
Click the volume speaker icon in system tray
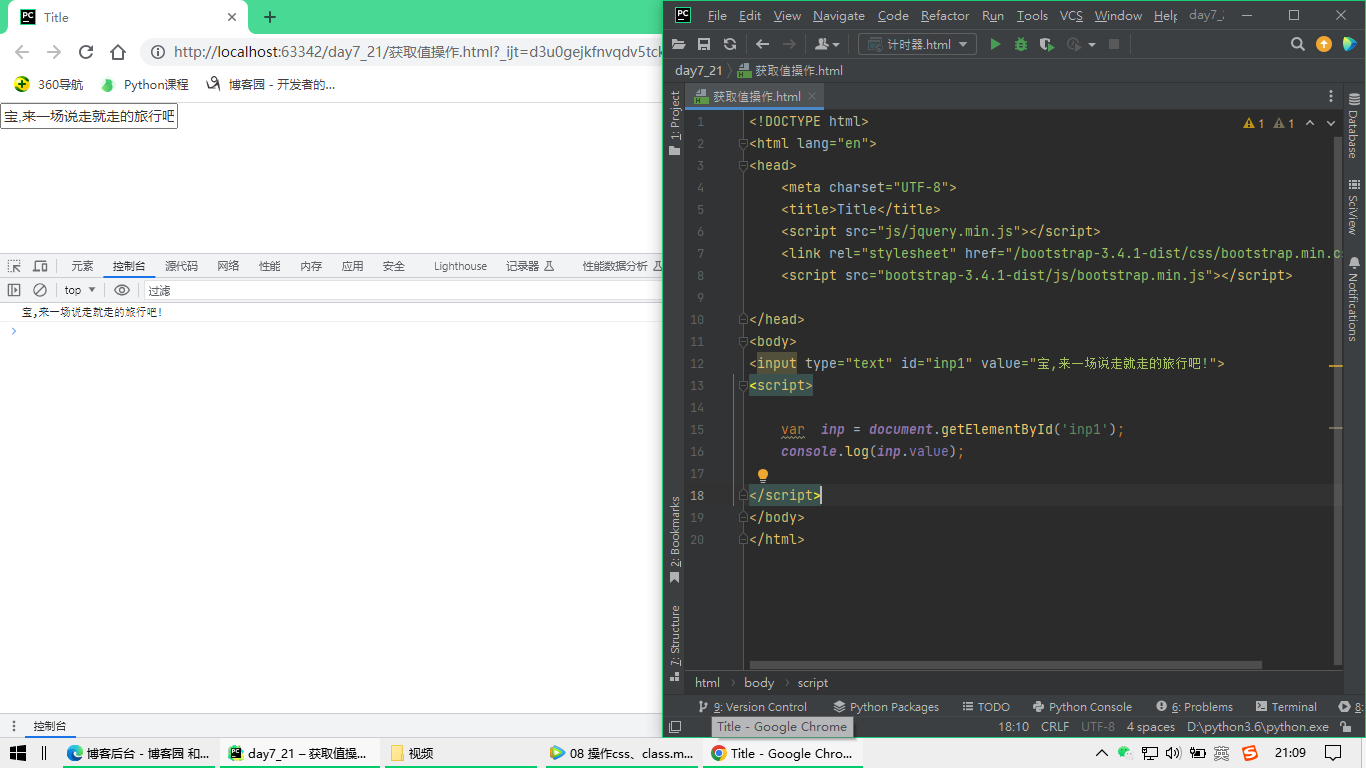coord(1173,753)
